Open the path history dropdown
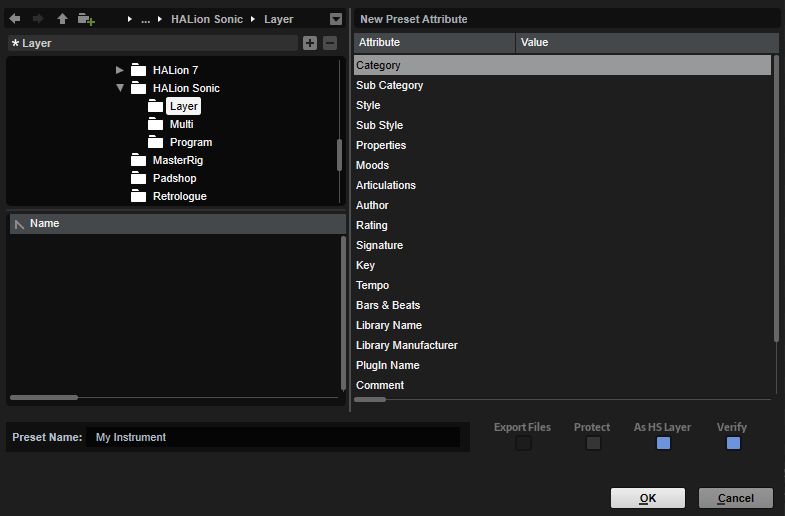 click(336, 19)
